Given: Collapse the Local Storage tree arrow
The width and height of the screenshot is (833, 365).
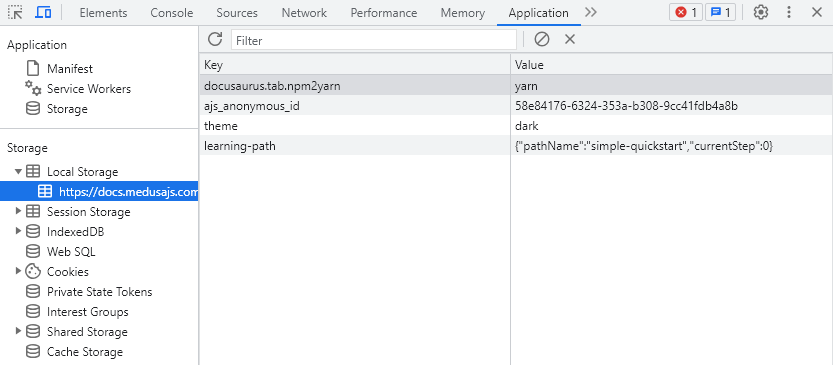Looking at the screenshot, I should [x=19, y=172].
